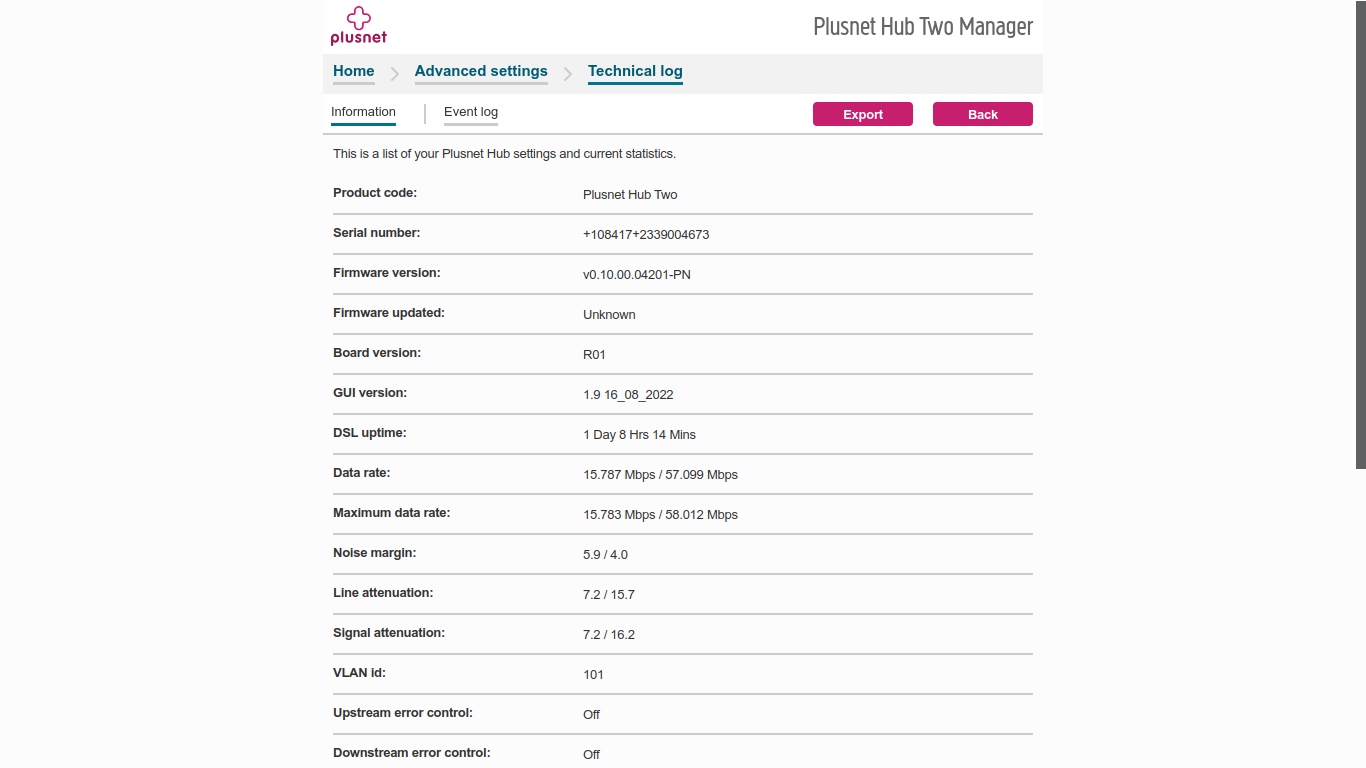Viewport: 1366px width, 768px height.
Task: Select the Serial number value
Action: (646, 234)
